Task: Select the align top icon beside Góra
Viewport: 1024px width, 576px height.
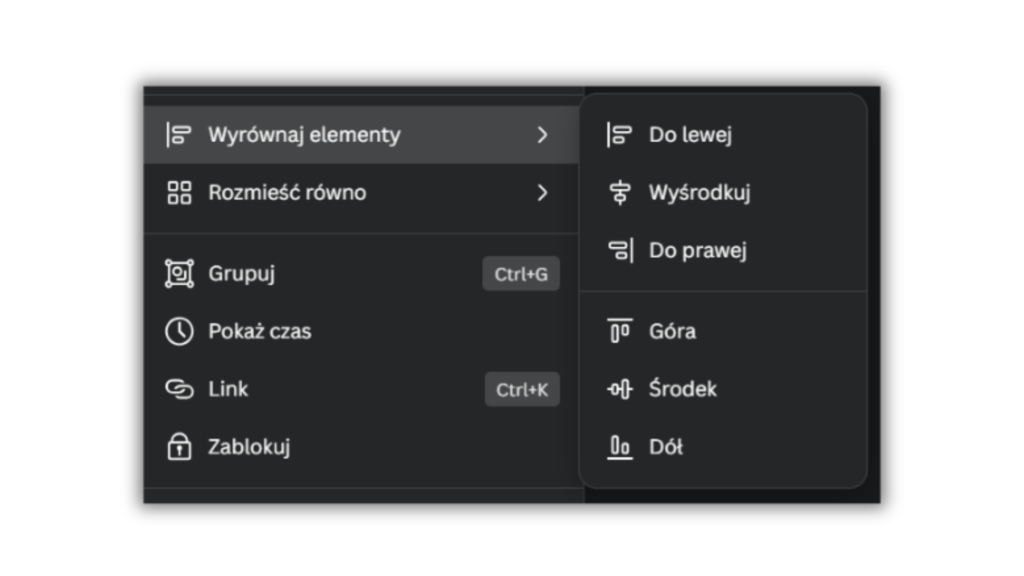Action: (620, 331)
